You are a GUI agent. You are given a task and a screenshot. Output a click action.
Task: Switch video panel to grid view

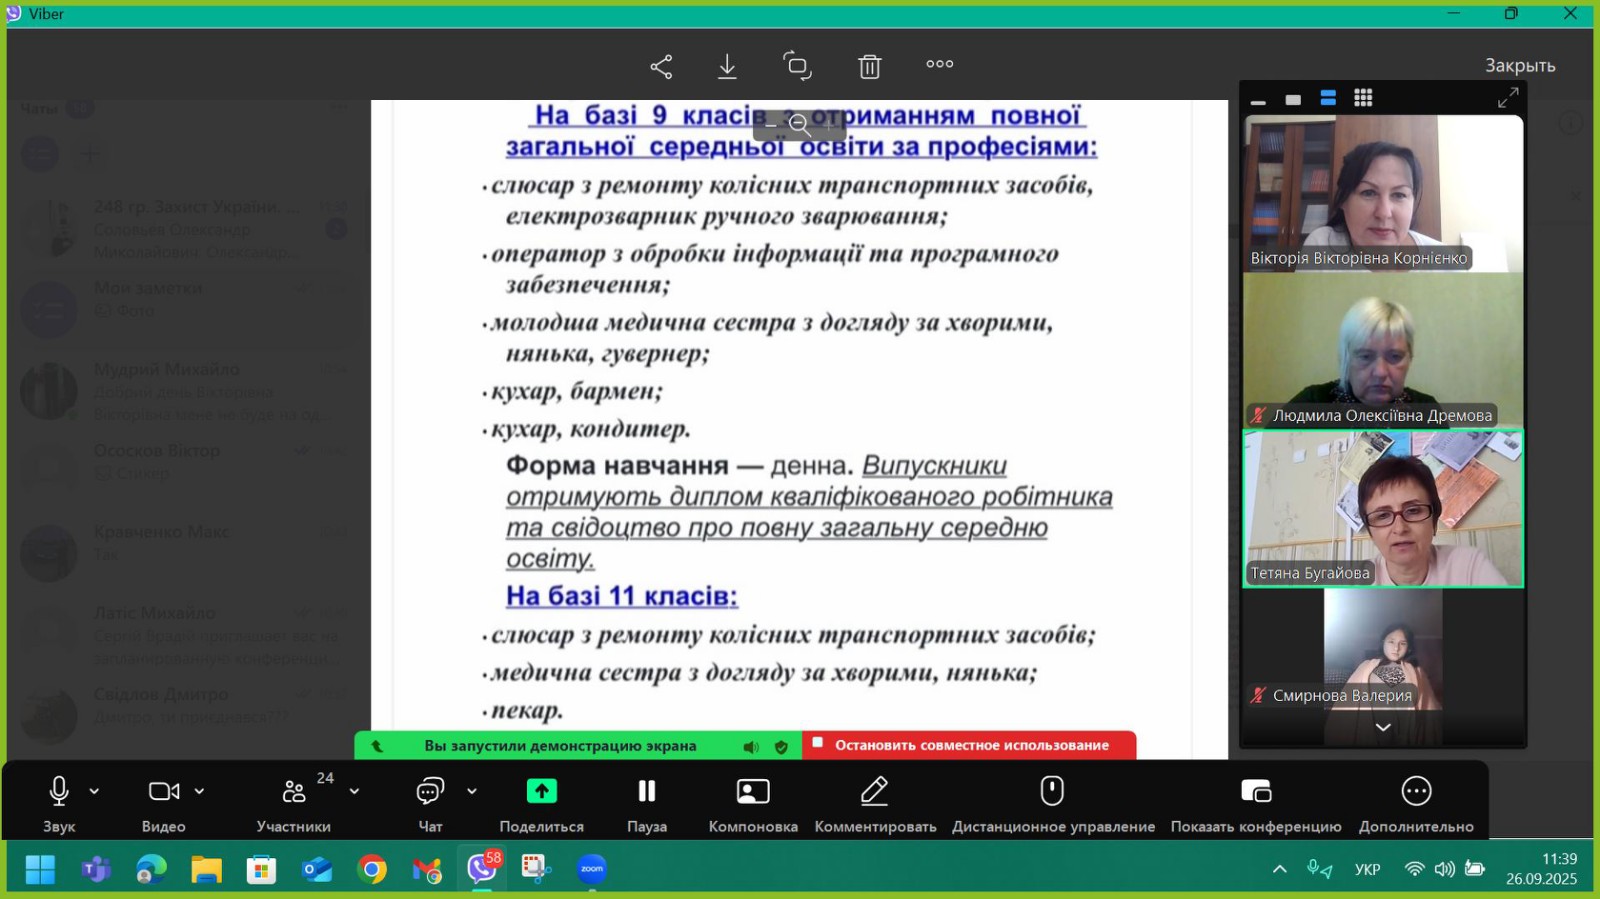coord(1363,98)
